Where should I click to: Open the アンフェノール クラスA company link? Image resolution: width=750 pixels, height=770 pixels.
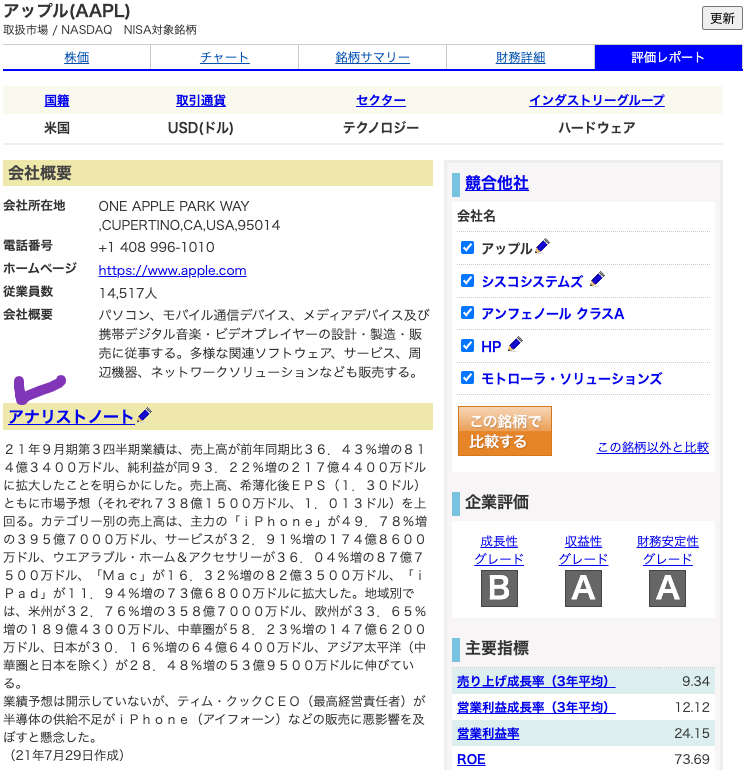pyautogui.click(x=553, y=313)
